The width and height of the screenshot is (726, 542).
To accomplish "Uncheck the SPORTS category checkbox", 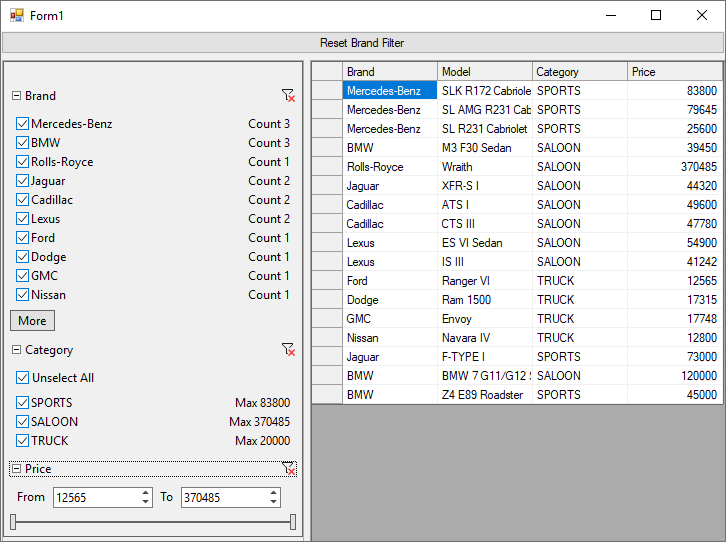I will point(22,403).
